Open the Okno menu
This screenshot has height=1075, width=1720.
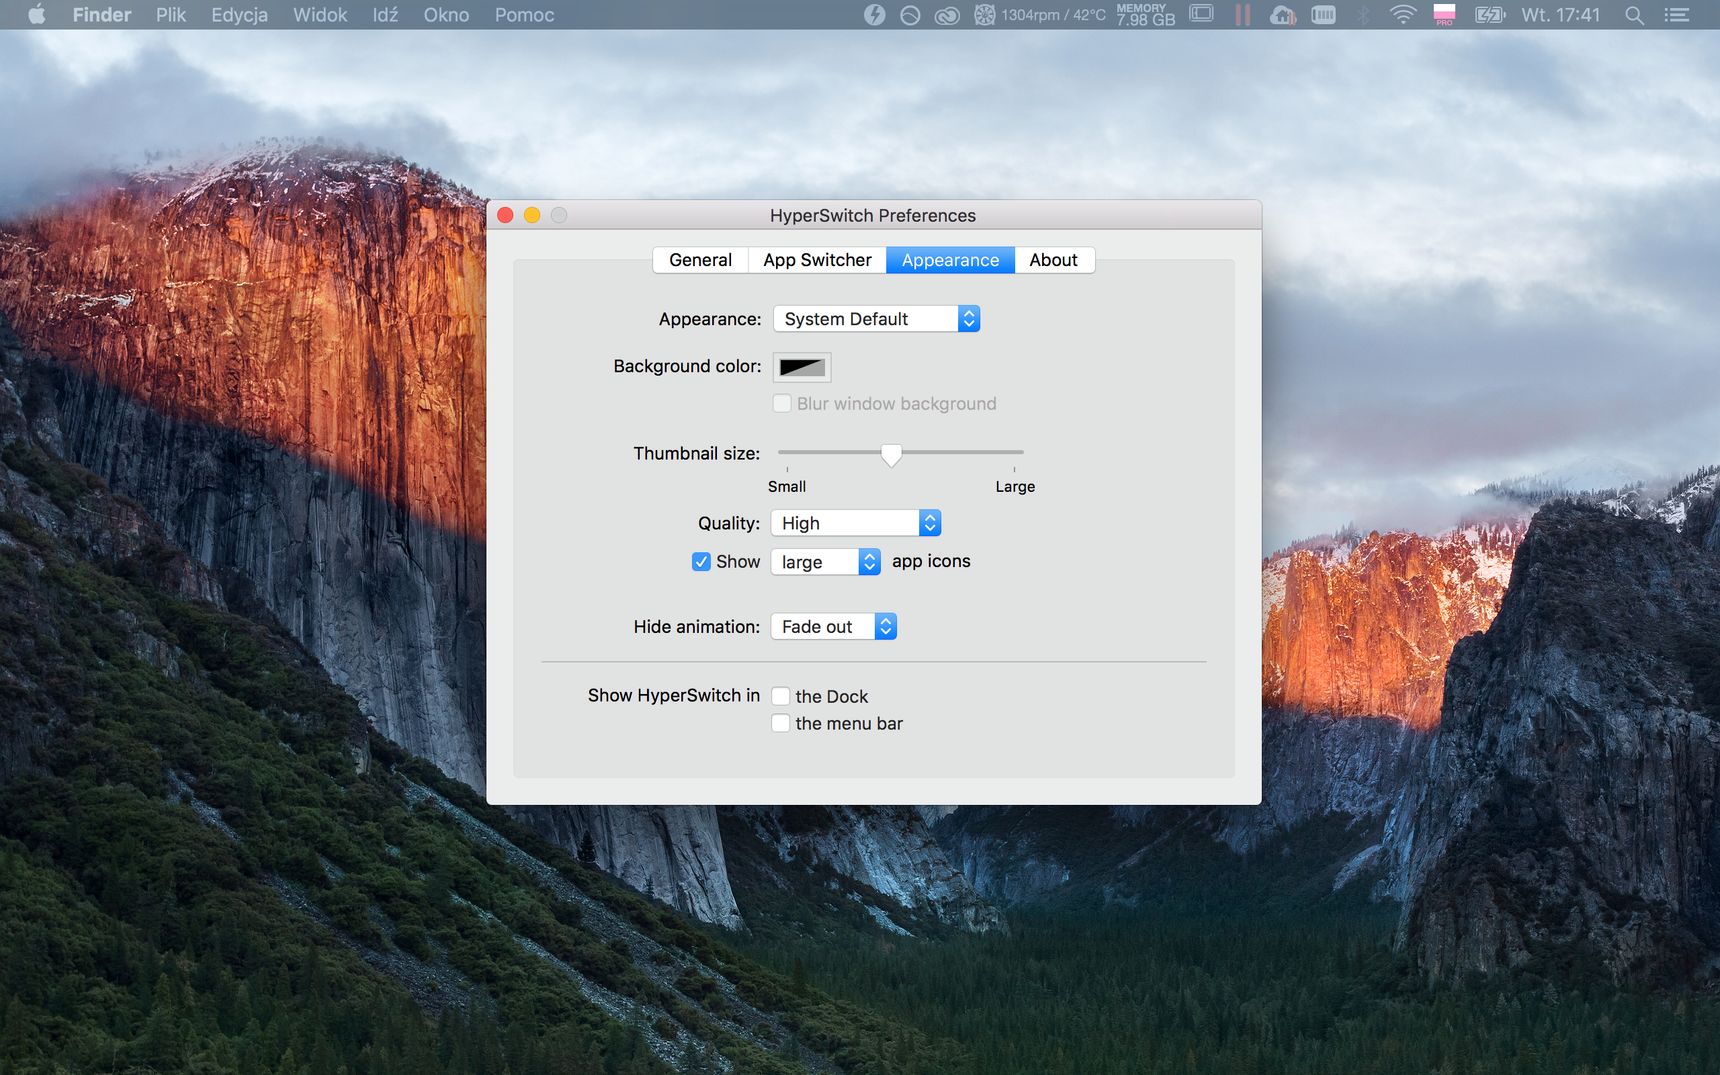(446, 15)
